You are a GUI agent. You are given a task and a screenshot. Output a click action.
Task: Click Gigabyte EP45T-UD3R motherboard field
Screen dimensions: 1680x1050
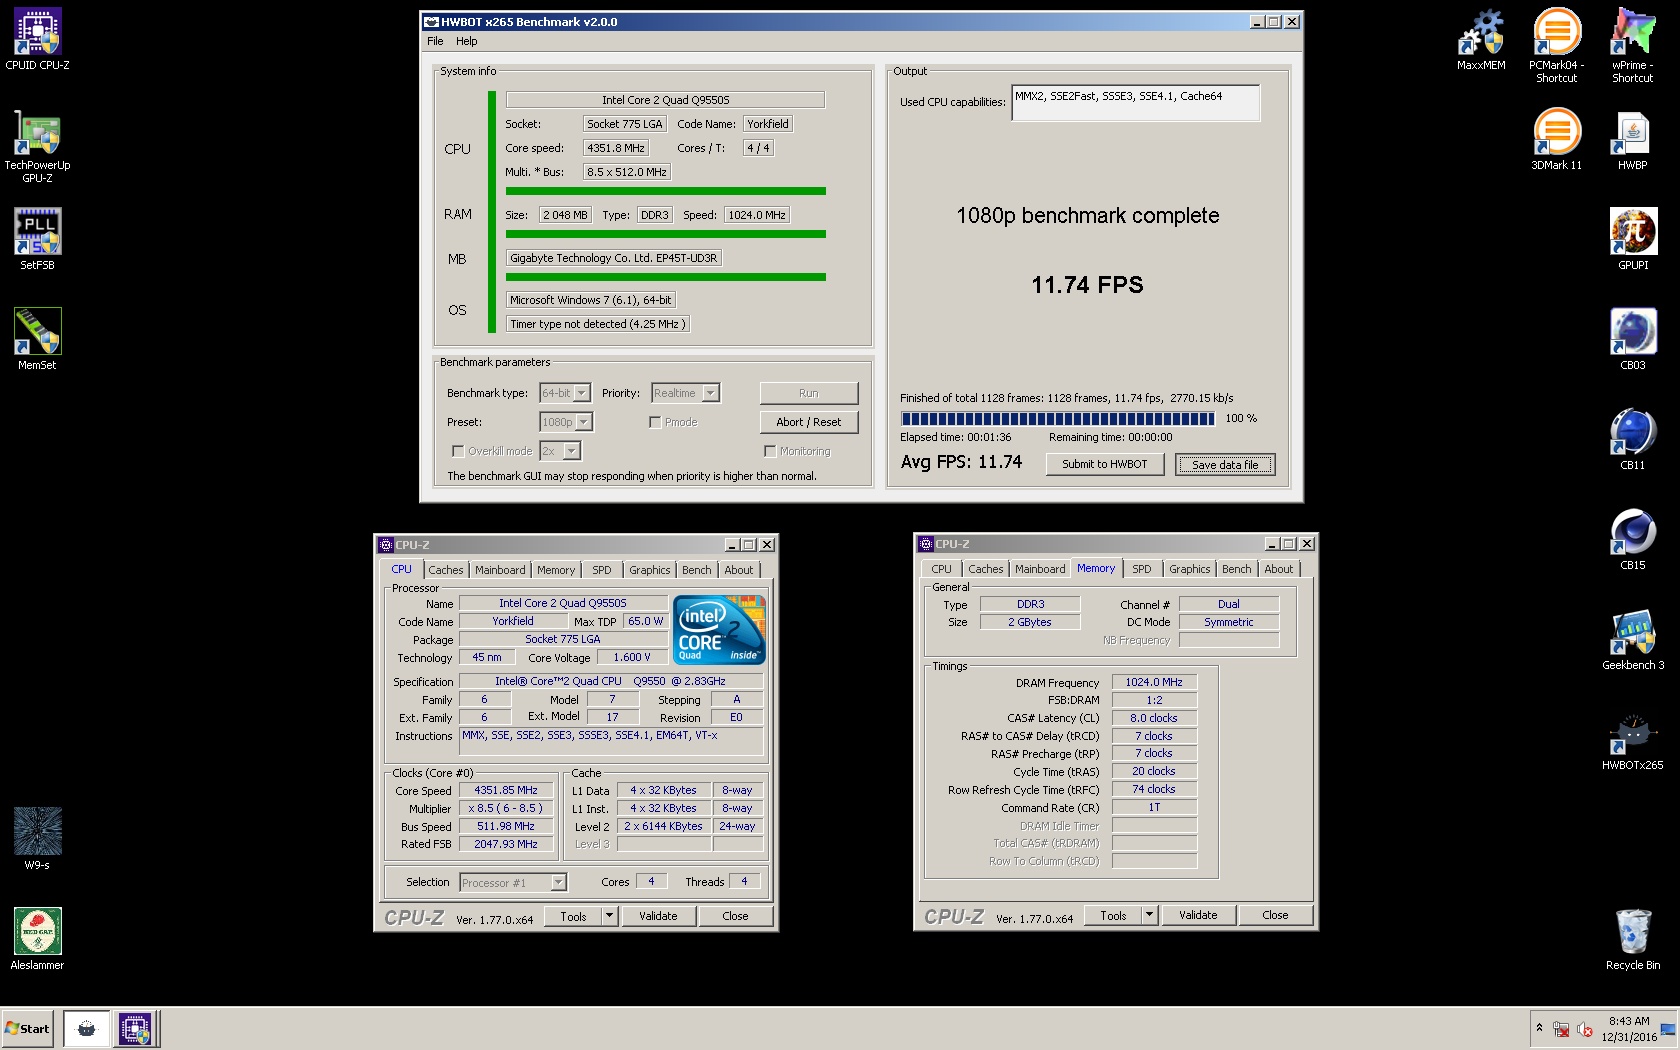click(614, 258)
